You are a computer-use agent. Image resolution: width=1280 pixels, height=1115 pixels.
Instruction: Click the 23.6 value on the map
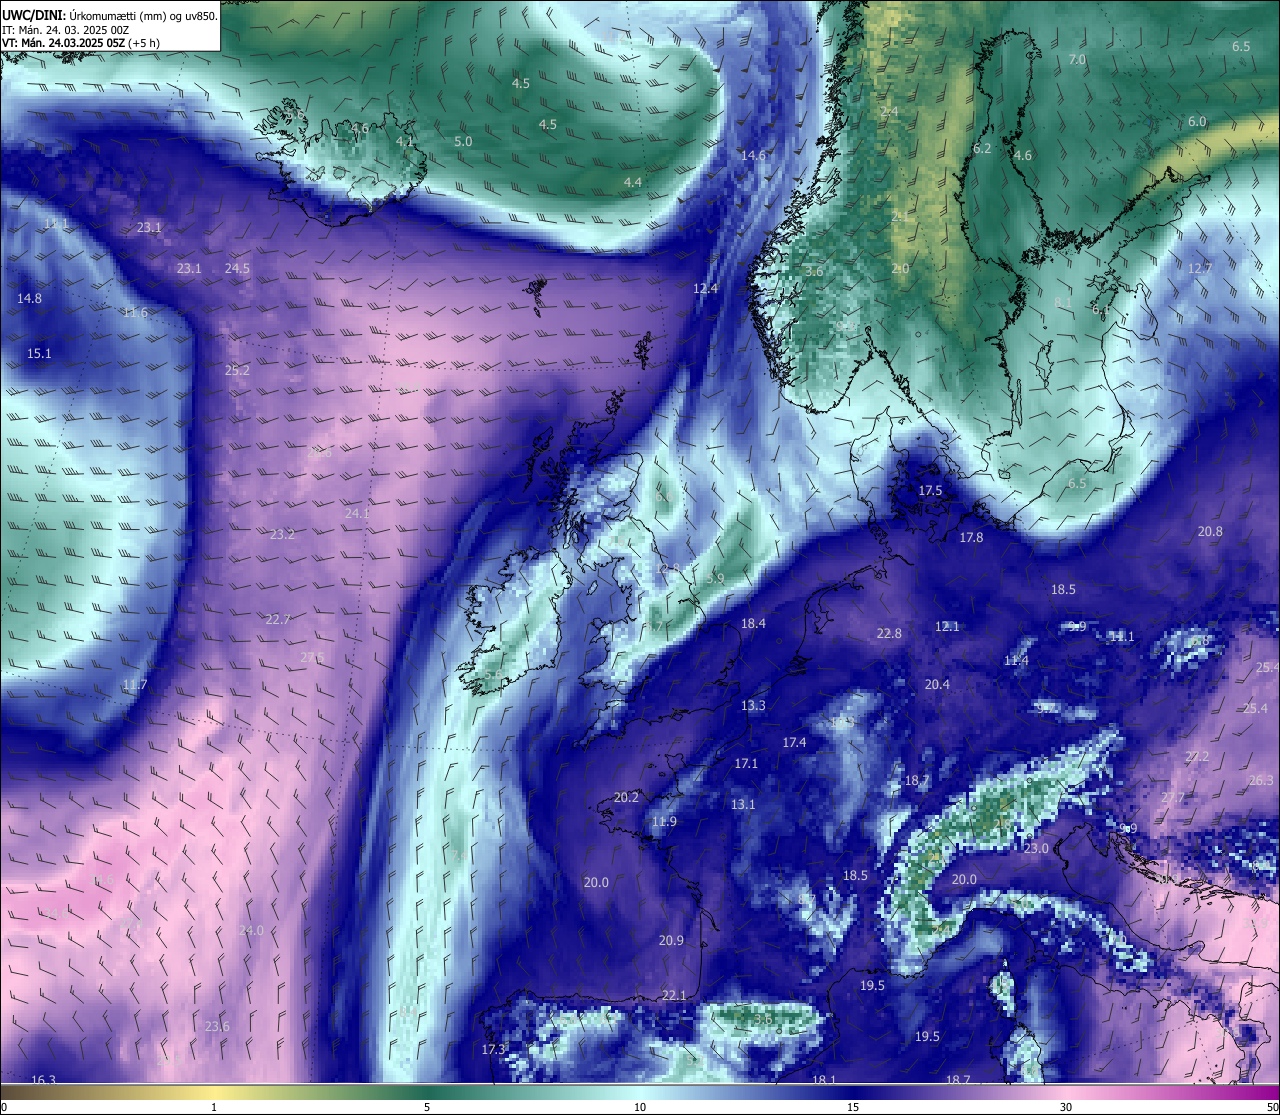coord(217,1026)
